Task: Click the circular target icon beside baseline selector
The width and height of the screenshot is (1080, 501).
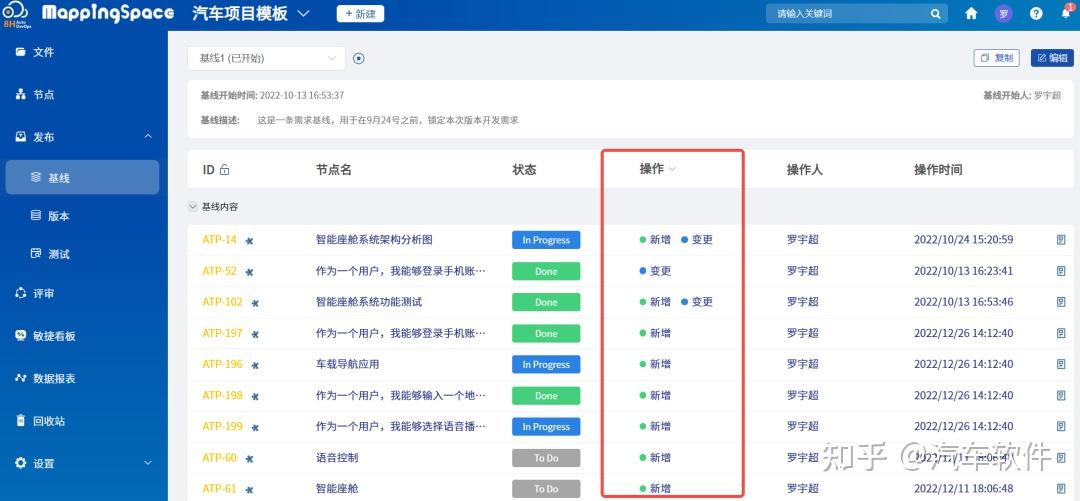Action: pyautogui.click(x=358, y=59)
